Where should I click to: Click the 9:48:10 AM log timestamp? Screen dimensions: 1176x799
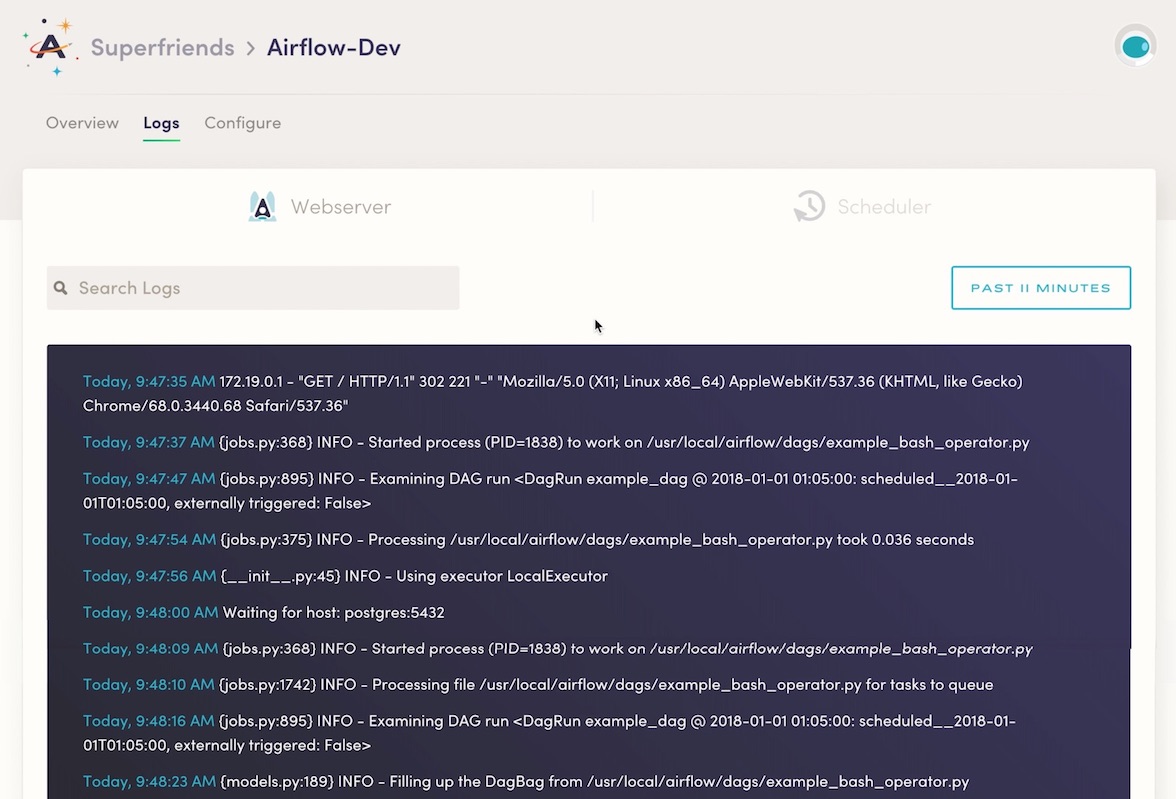pos(148,684)
